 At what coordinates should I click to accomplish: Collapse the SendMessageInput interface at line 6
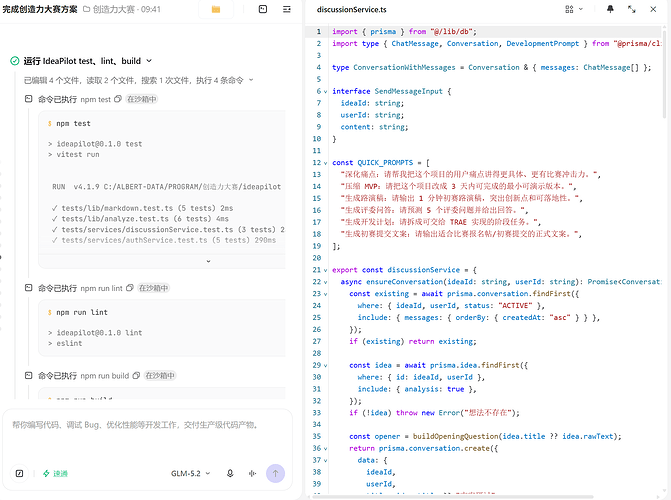click(326, 92)
